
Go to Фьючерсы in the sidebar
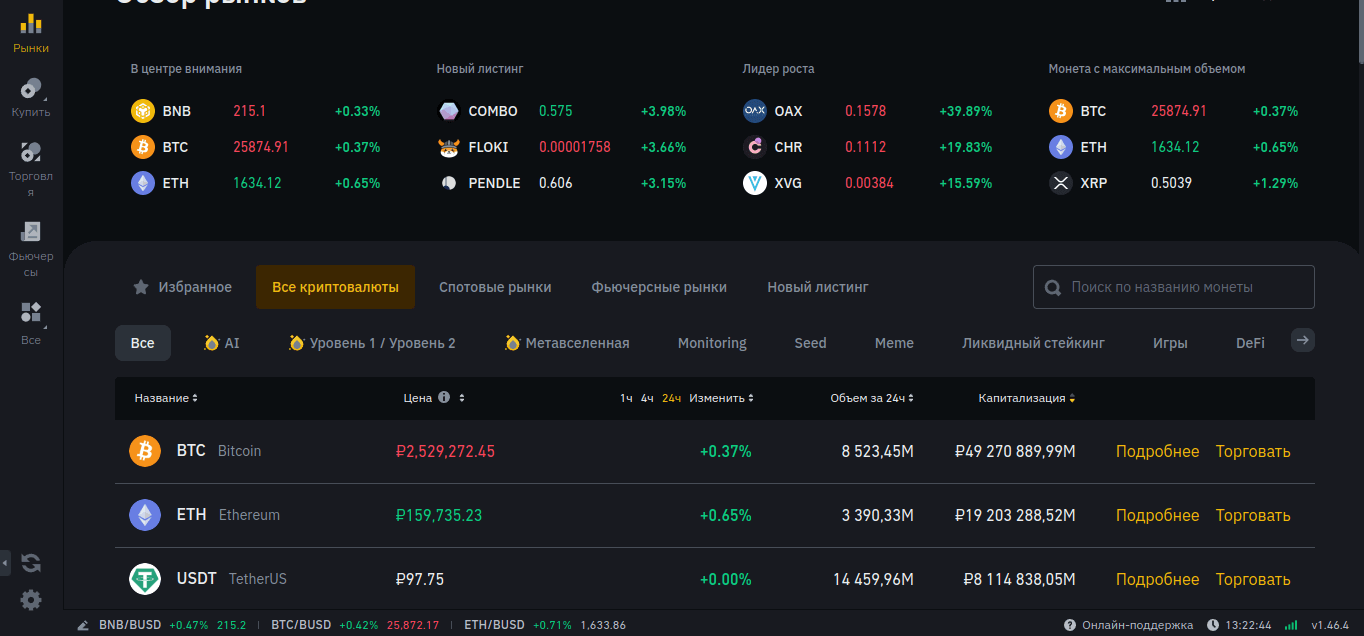[31, 247]
